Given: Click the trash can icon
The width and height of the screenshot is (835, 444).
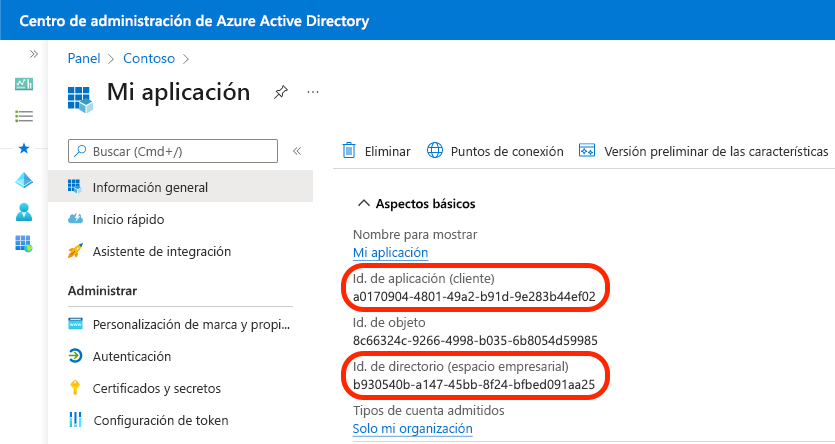Looking at the screenshot, I should [349, 151].
